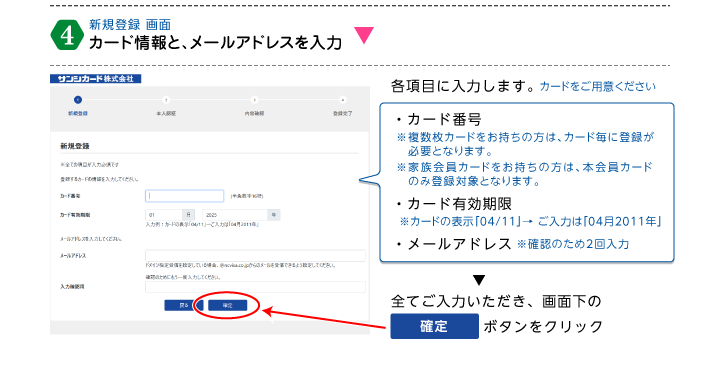This screenshot has width=720, height=366.
Task: Click the small 確定 button inside the form
Action: coord(228,305)
